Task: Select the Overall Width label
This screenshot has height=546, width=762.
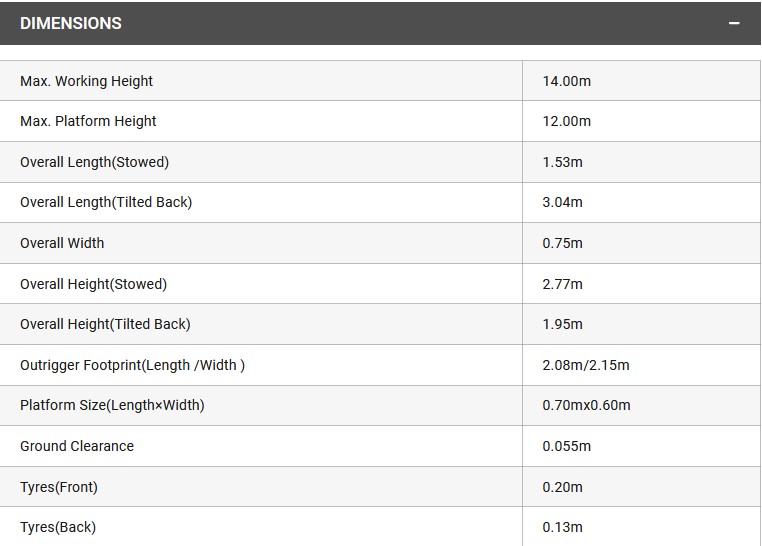Action: coord(62,243)
